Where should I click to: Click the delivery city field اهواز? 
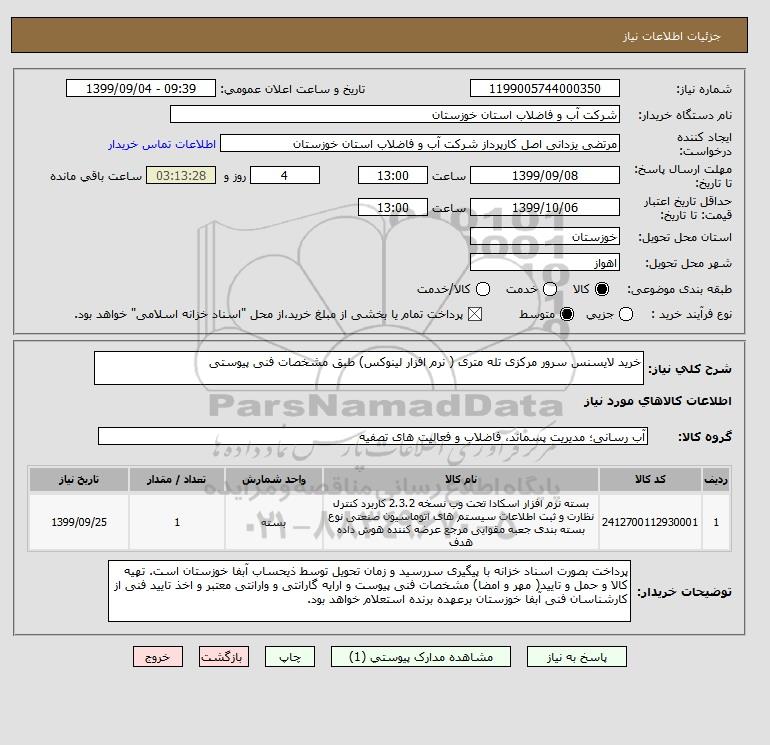[x=545, y=263]
